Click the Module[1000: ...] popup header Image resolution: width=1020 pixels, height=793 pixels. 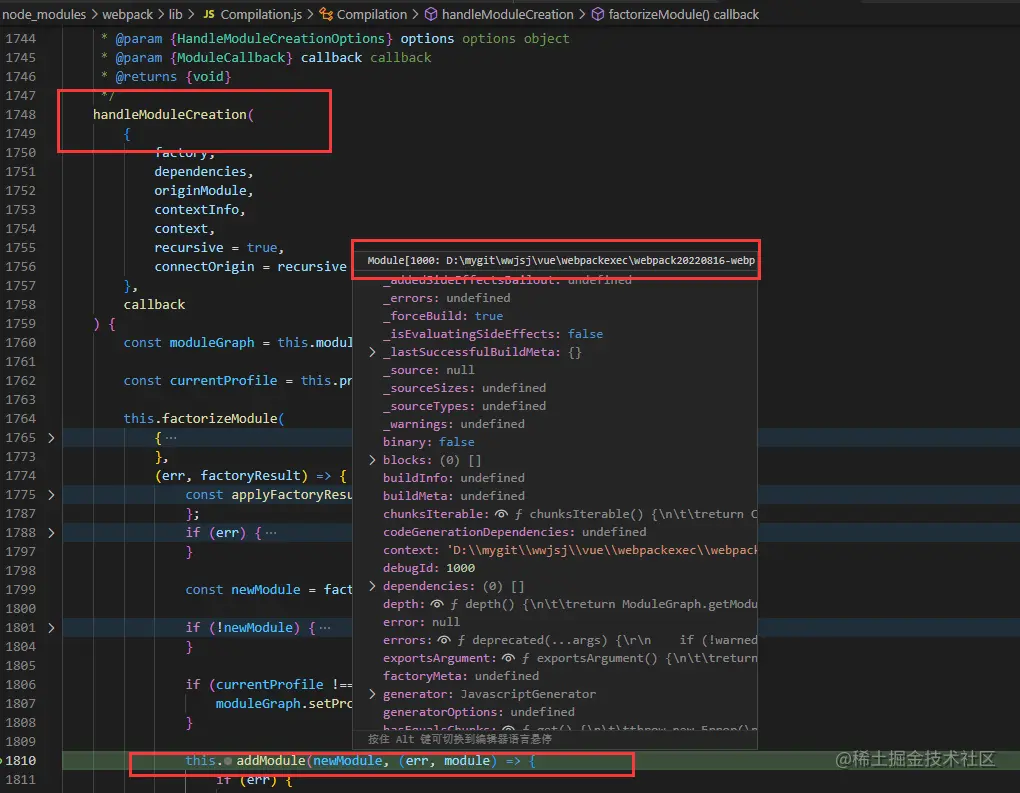pyautogui.click(x=561, y=260)
